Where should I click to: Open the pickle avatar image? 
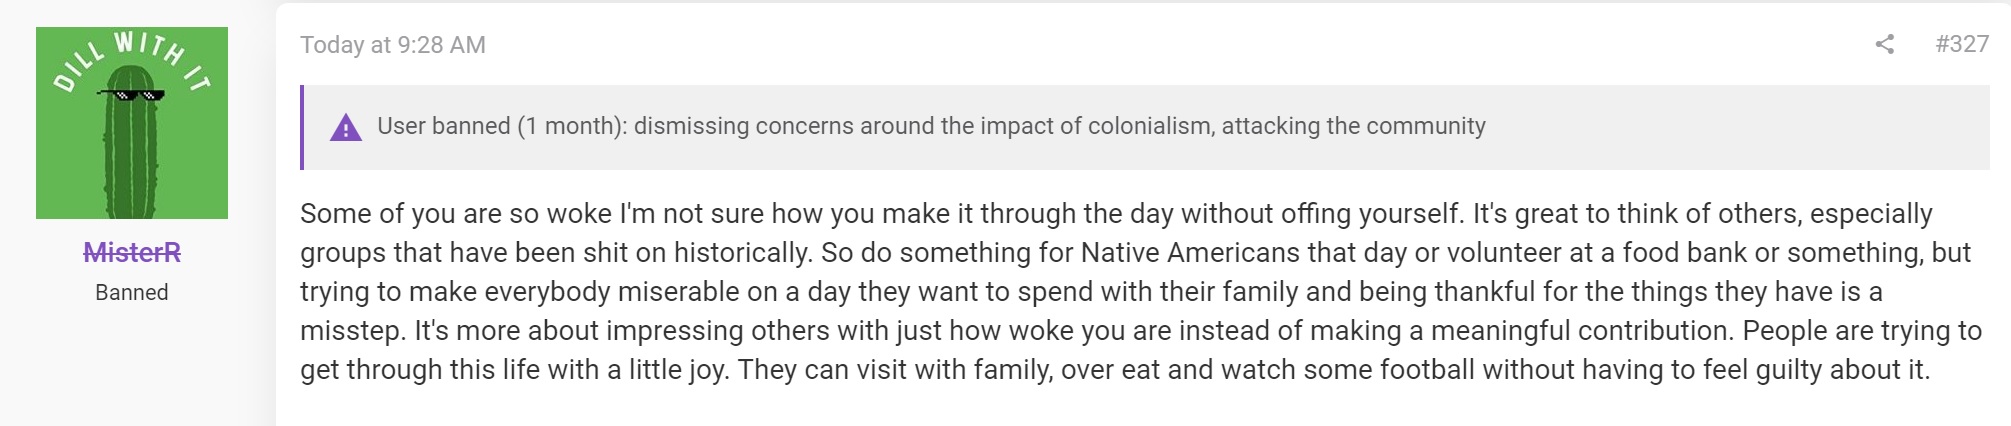(132, 123)
